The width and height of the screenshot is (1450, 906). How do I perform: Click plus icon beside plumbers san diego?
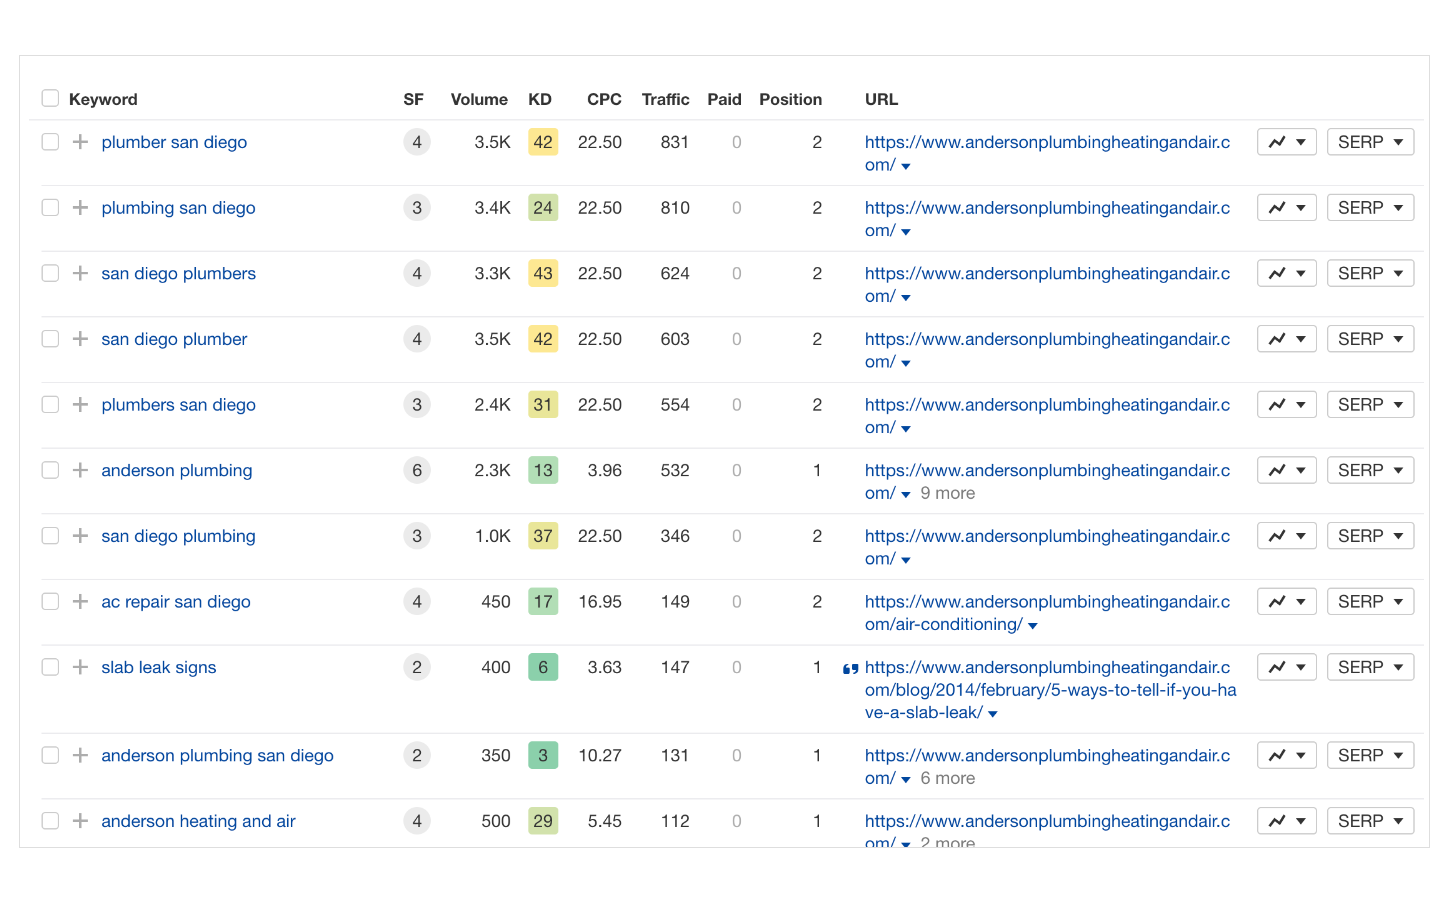tap(80, 405)
